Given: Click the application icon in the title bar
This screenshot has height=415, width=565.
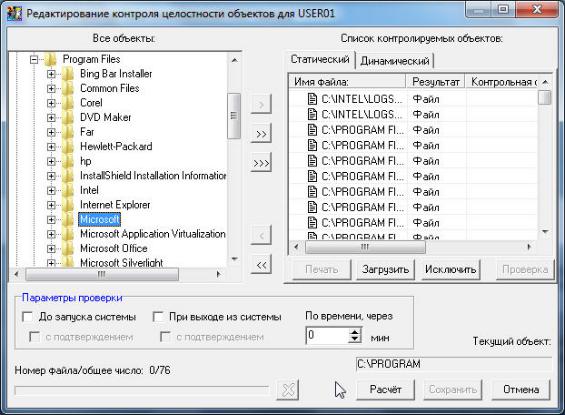Looking at the screenshot, I should click(x=14, y=13).
